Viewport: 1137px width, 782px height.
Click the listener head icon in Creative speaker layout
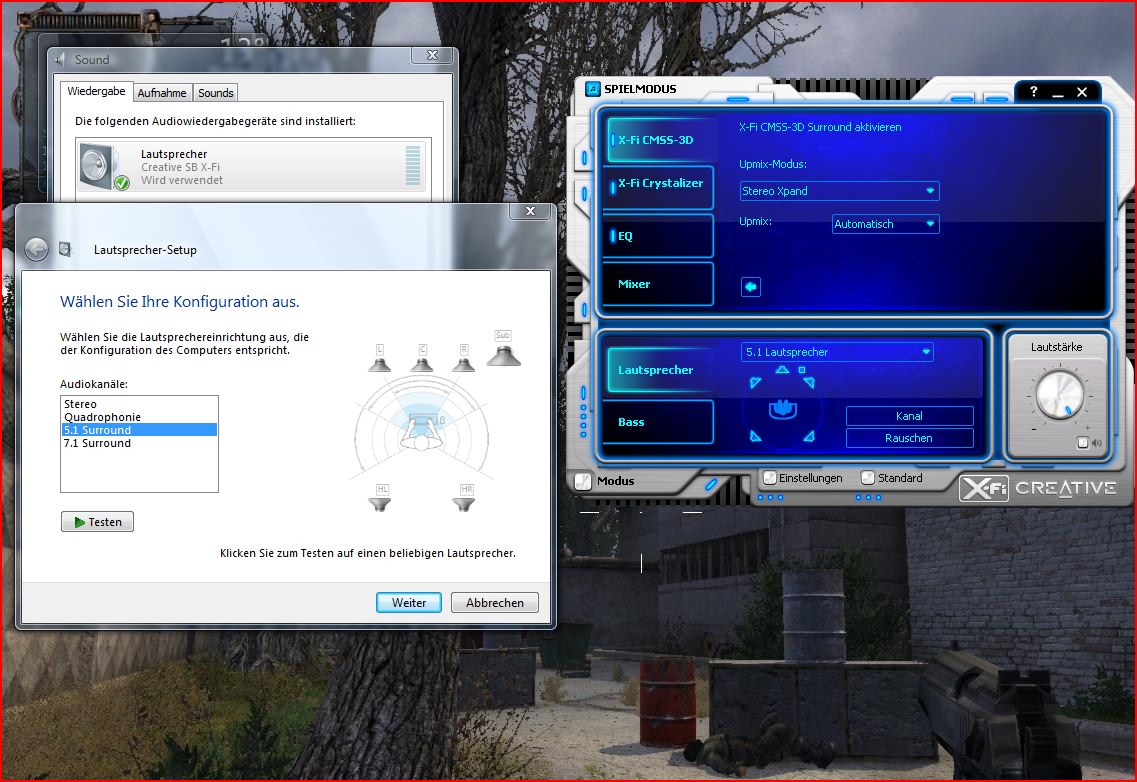pyautogui.click(x=782, y=409)
